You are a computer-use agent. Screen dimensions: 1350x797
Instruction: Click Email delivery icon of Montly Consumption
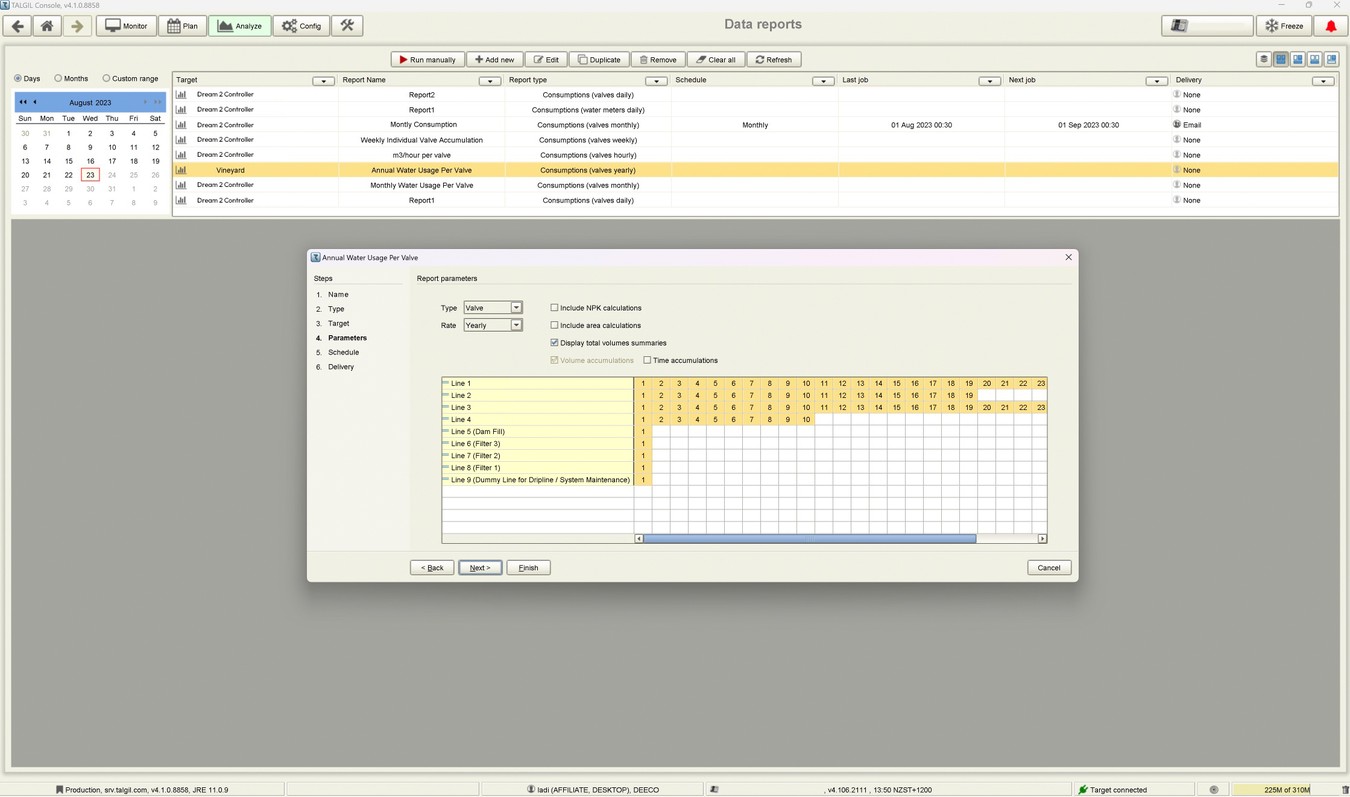pos(1177,125)
